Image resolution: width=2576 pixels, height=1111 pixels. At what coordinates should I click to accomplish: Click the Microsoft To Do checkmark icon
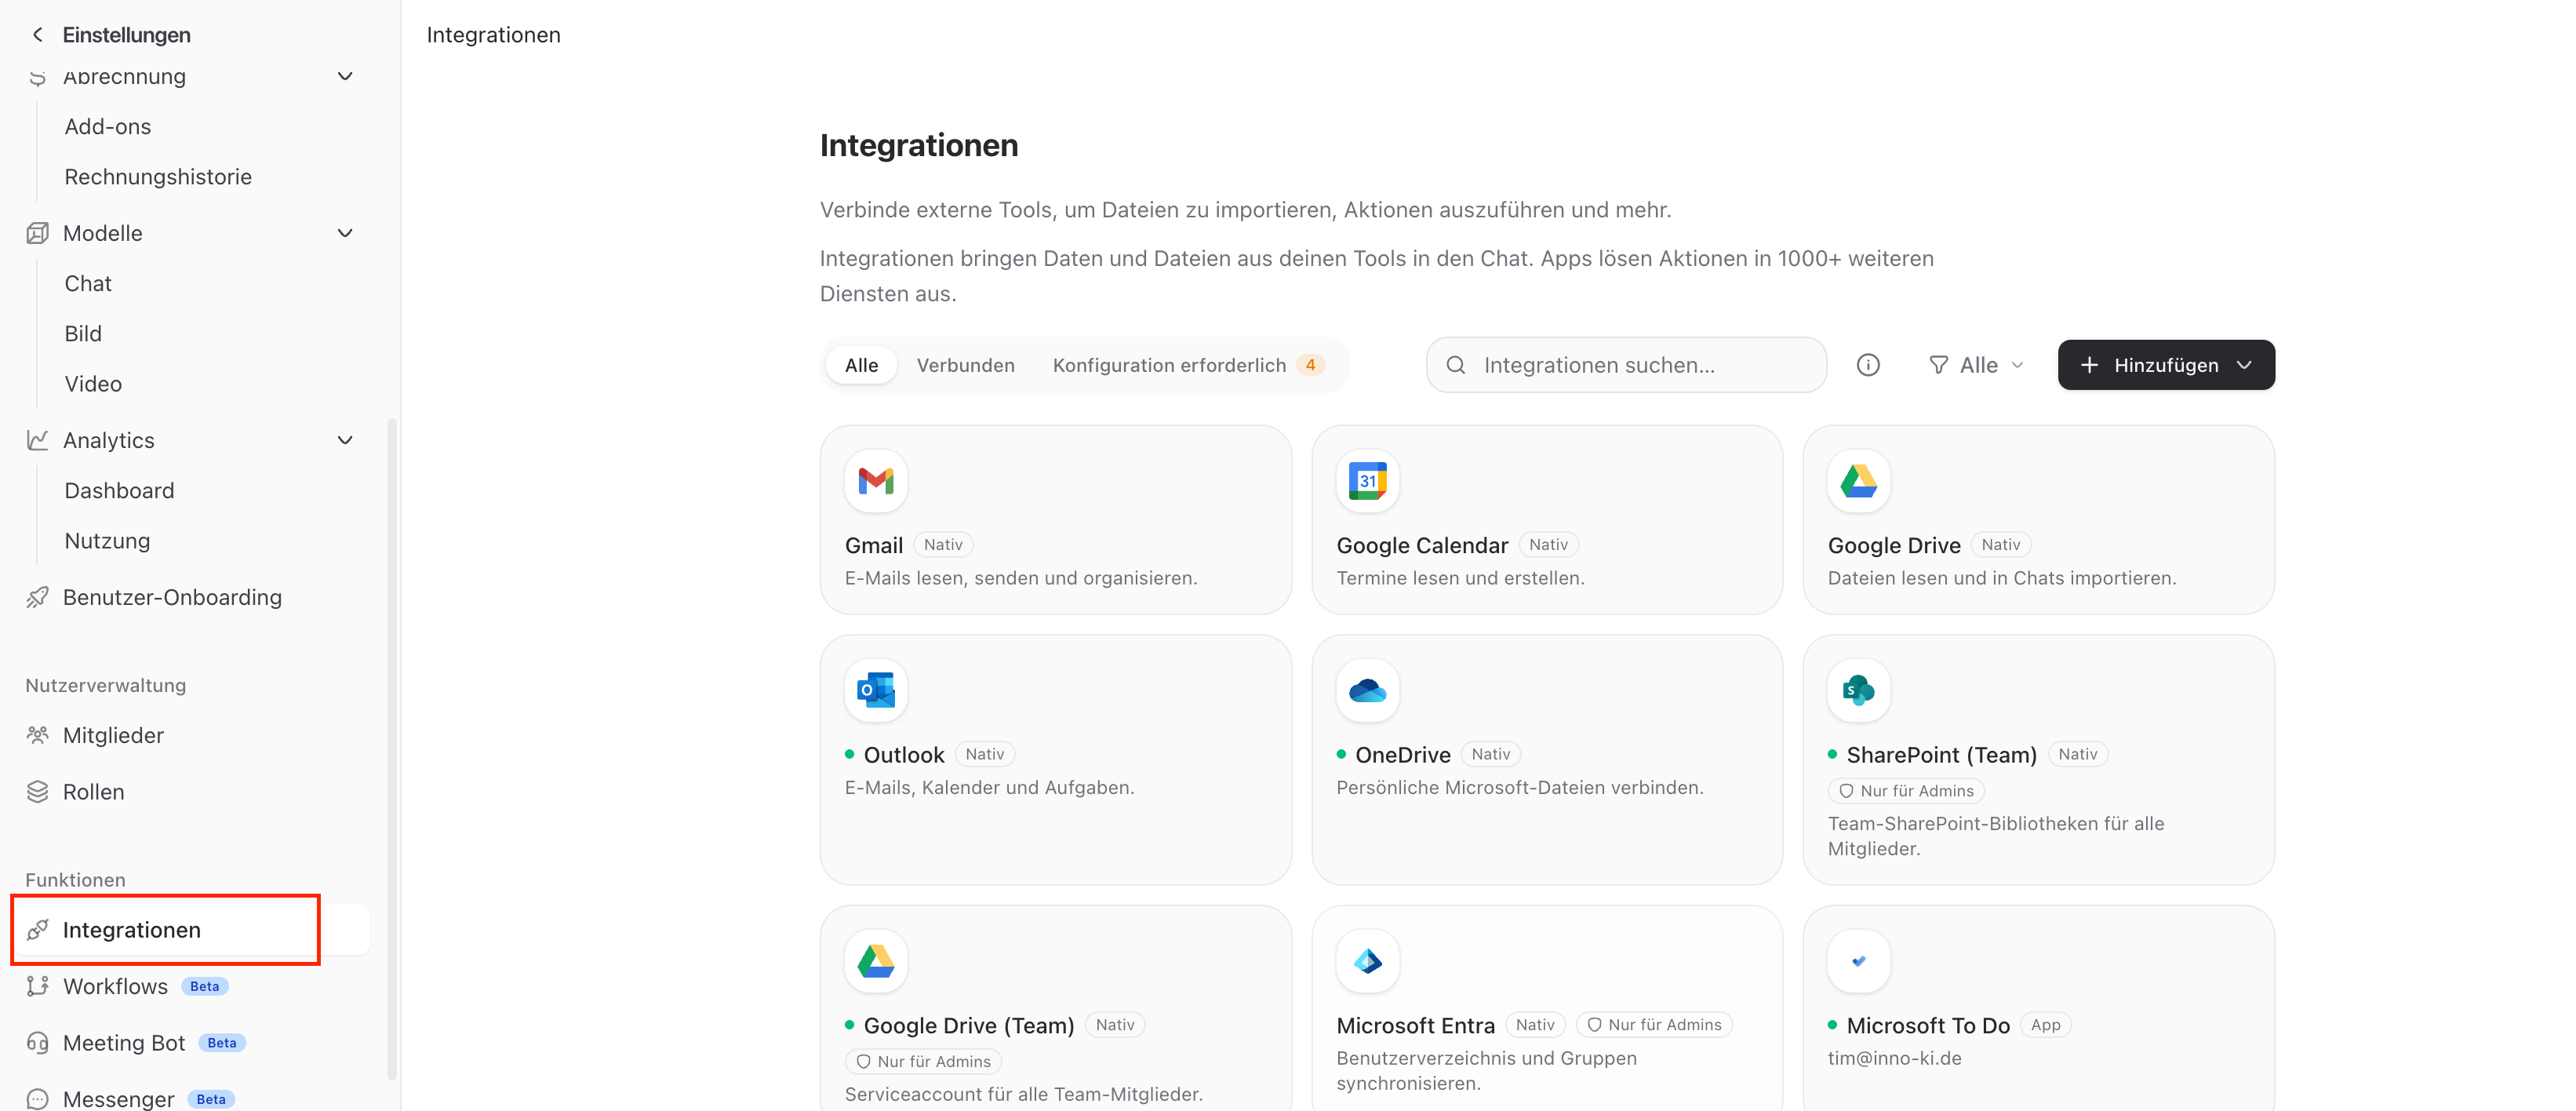[1858, 961]
